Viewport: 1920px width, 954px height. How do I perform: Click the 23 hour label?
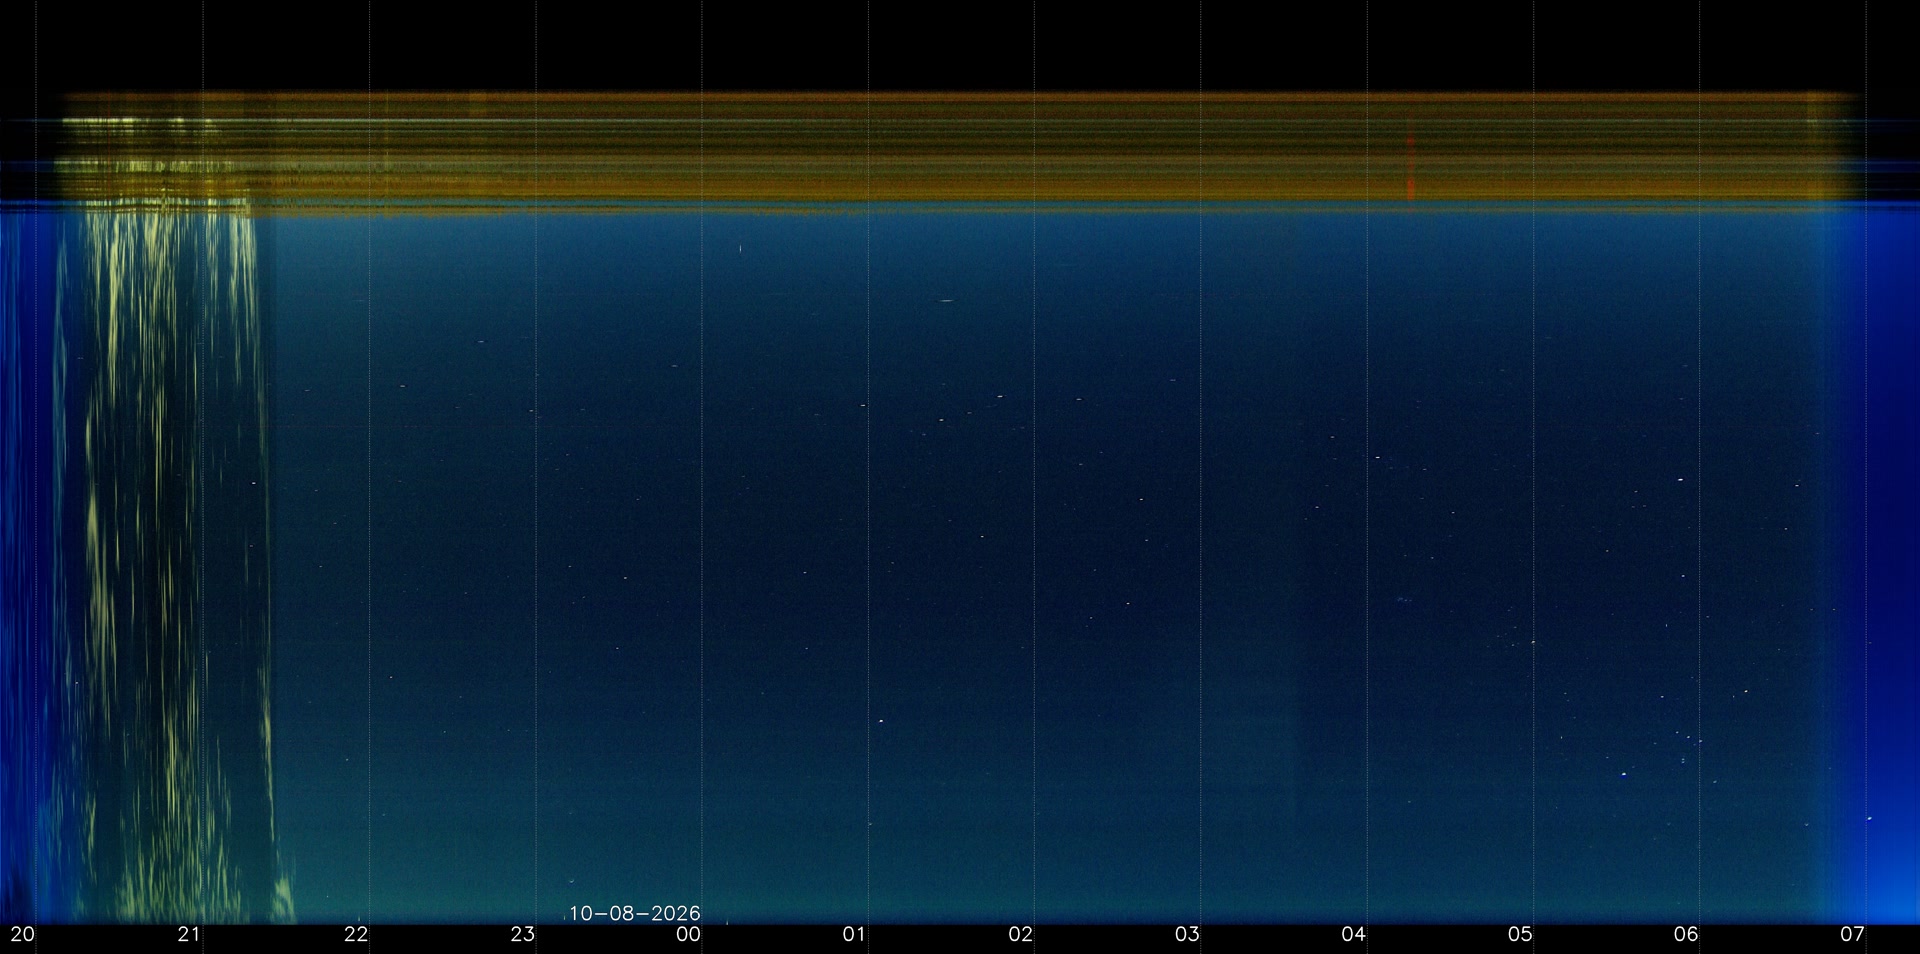pyautogui.click(x=522, y=935)
